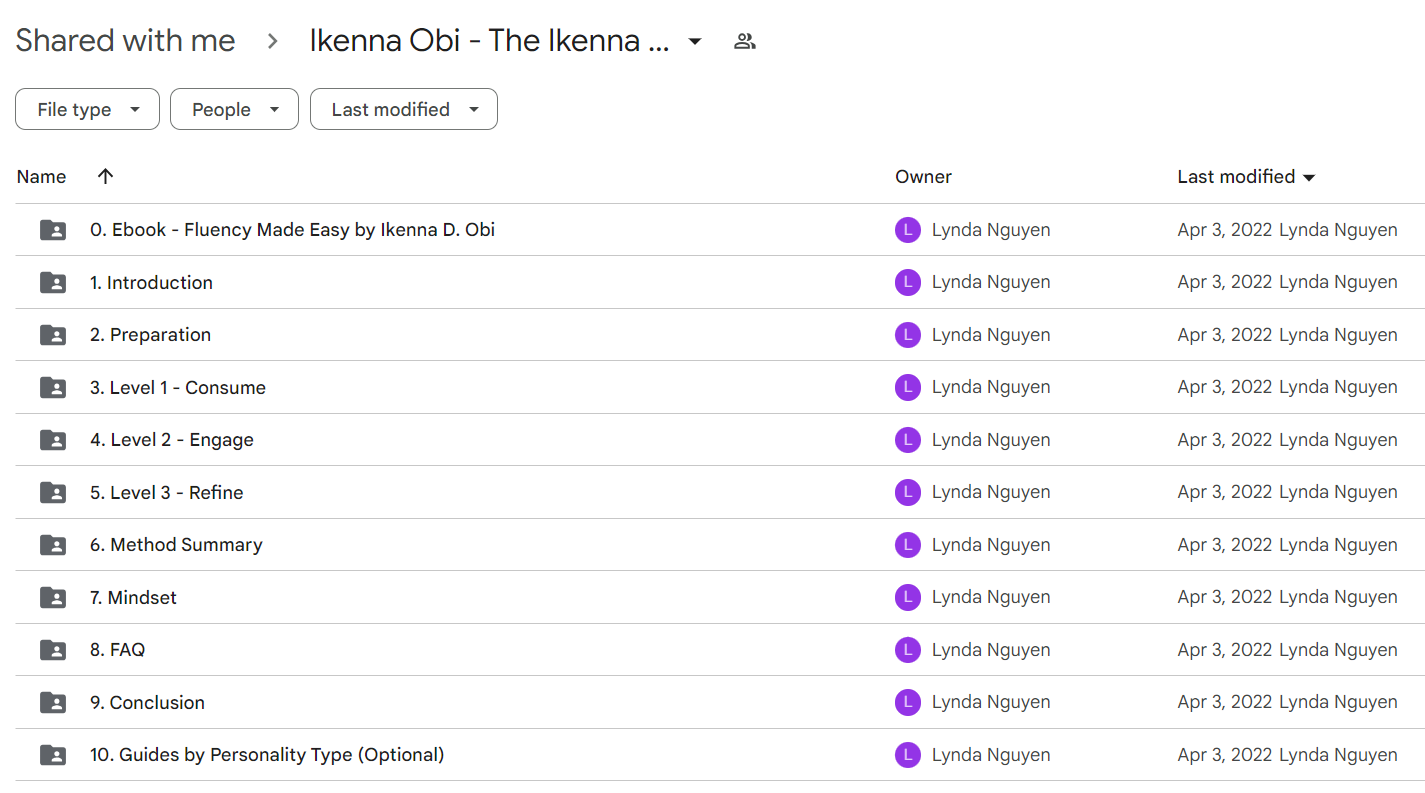Screen dimensions: 1425x793
Task: Click the folder icon for 8. FAQ
Action: click(53, 650)
